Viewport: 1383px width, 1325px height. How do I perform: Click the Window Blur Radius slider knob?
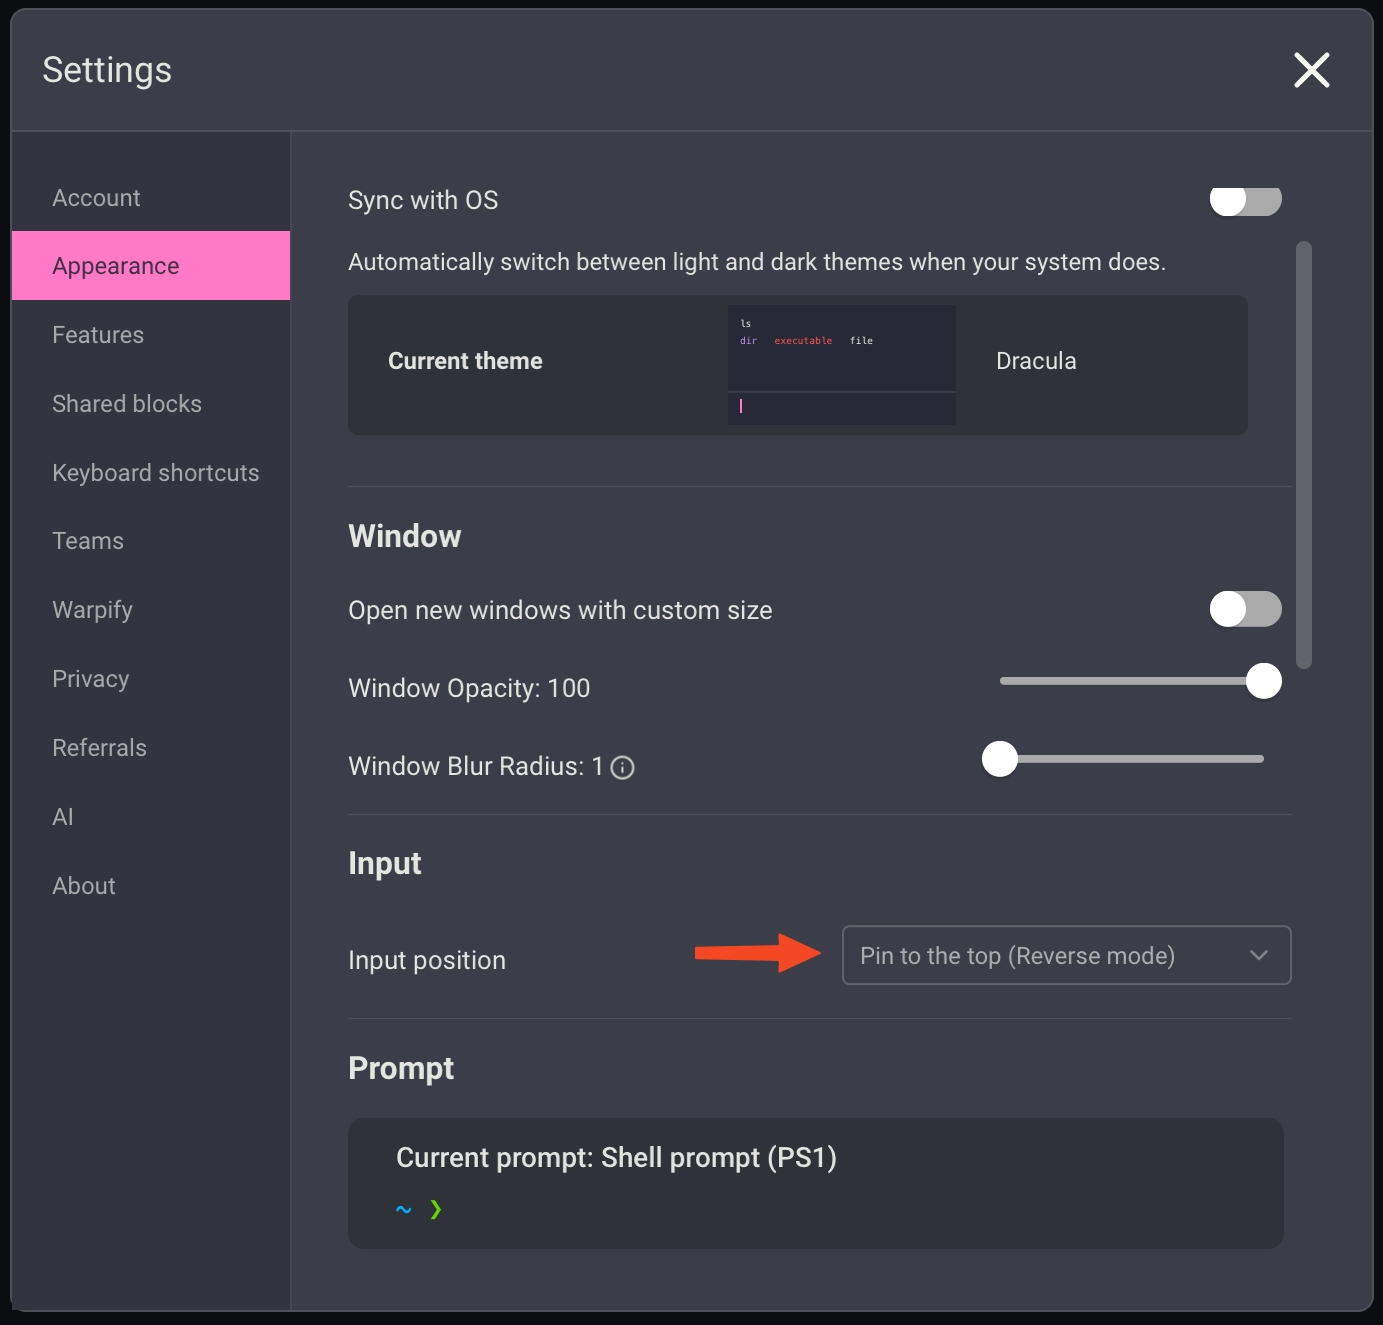pyautogui.click(x=1000, y=759)
